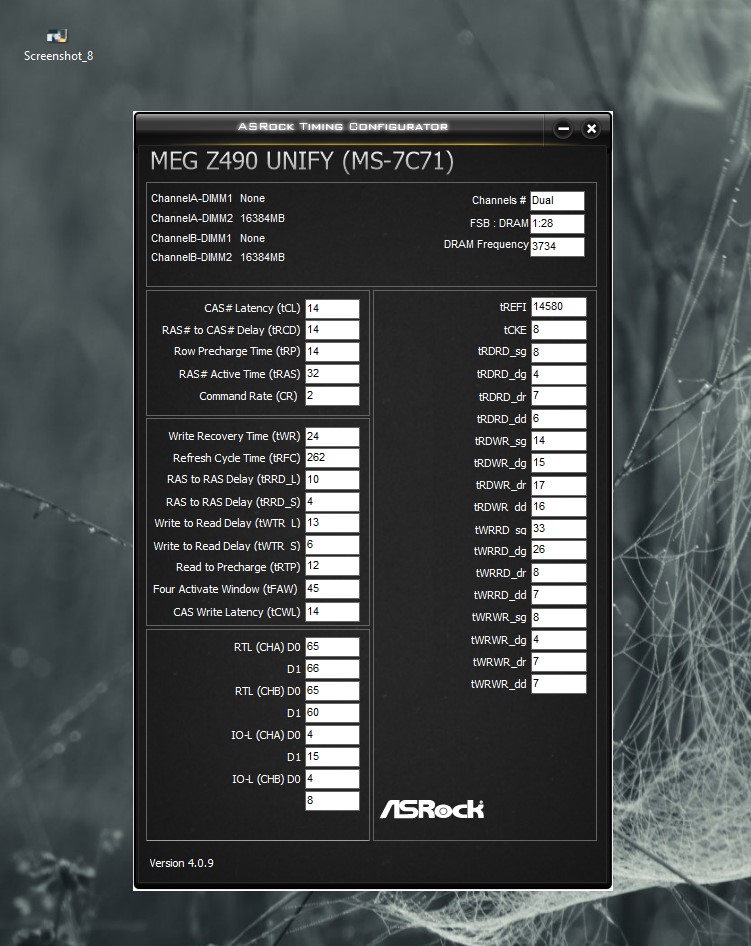
Task: Select the tRDWR_dd value field
Action: pos(559,507)
